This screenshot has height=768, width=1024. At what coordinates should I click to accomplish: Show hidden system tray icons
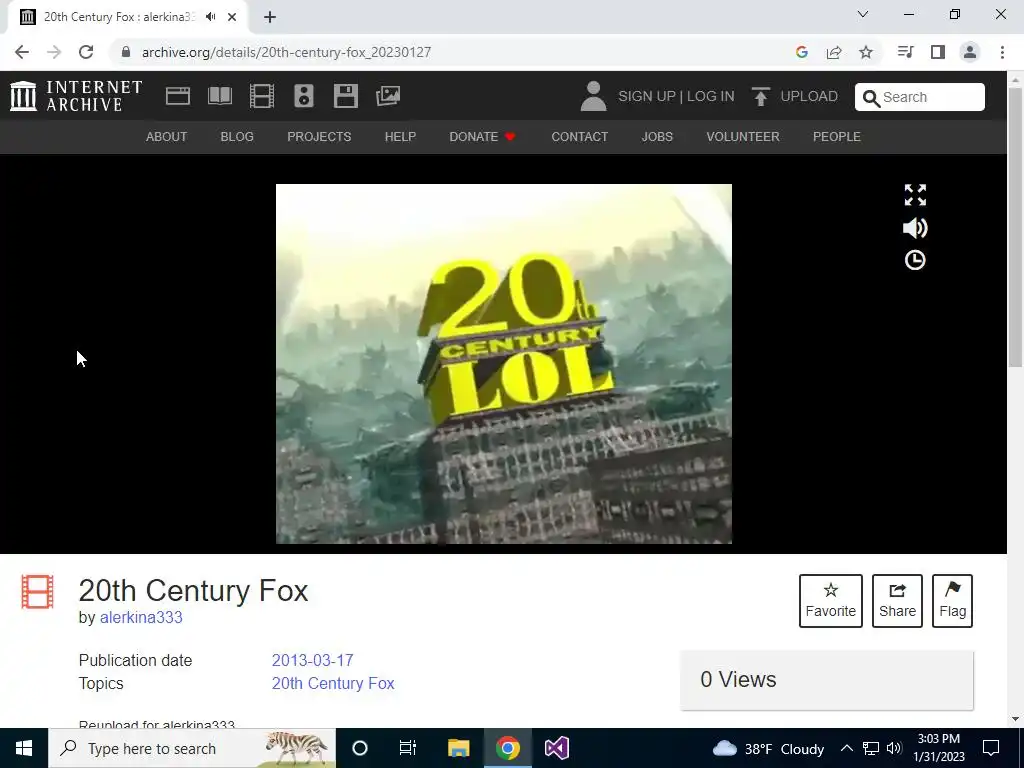pos(846,748)
